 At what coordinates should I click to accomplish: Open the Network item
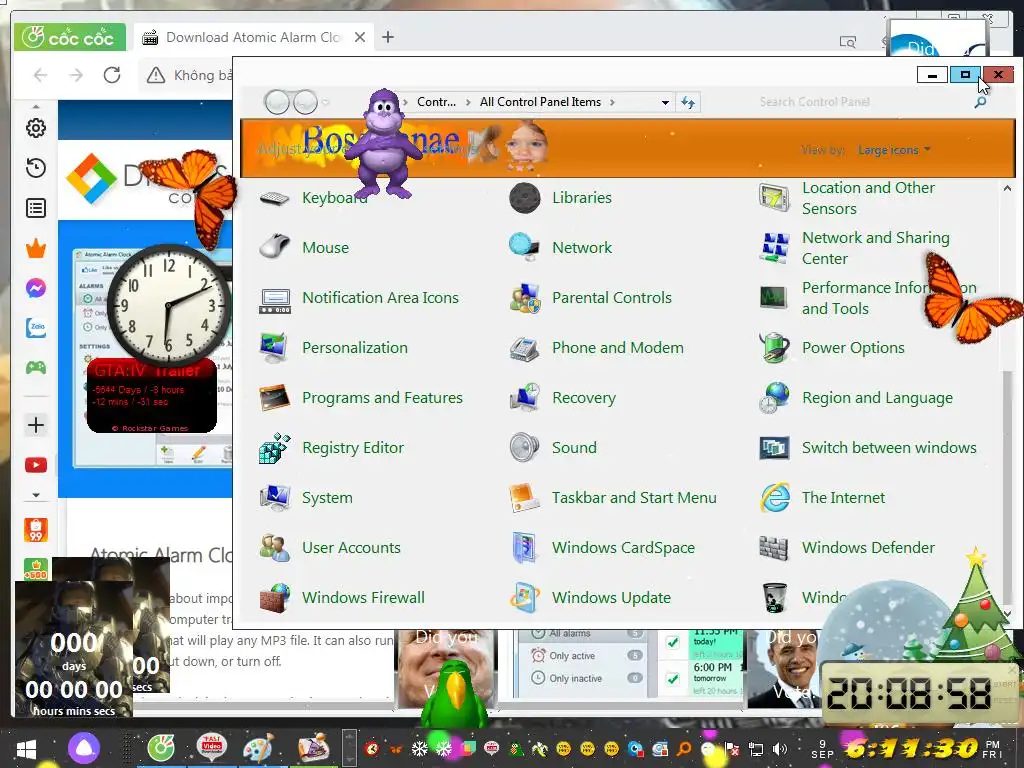pyautogui.click(x=560, y=248)
